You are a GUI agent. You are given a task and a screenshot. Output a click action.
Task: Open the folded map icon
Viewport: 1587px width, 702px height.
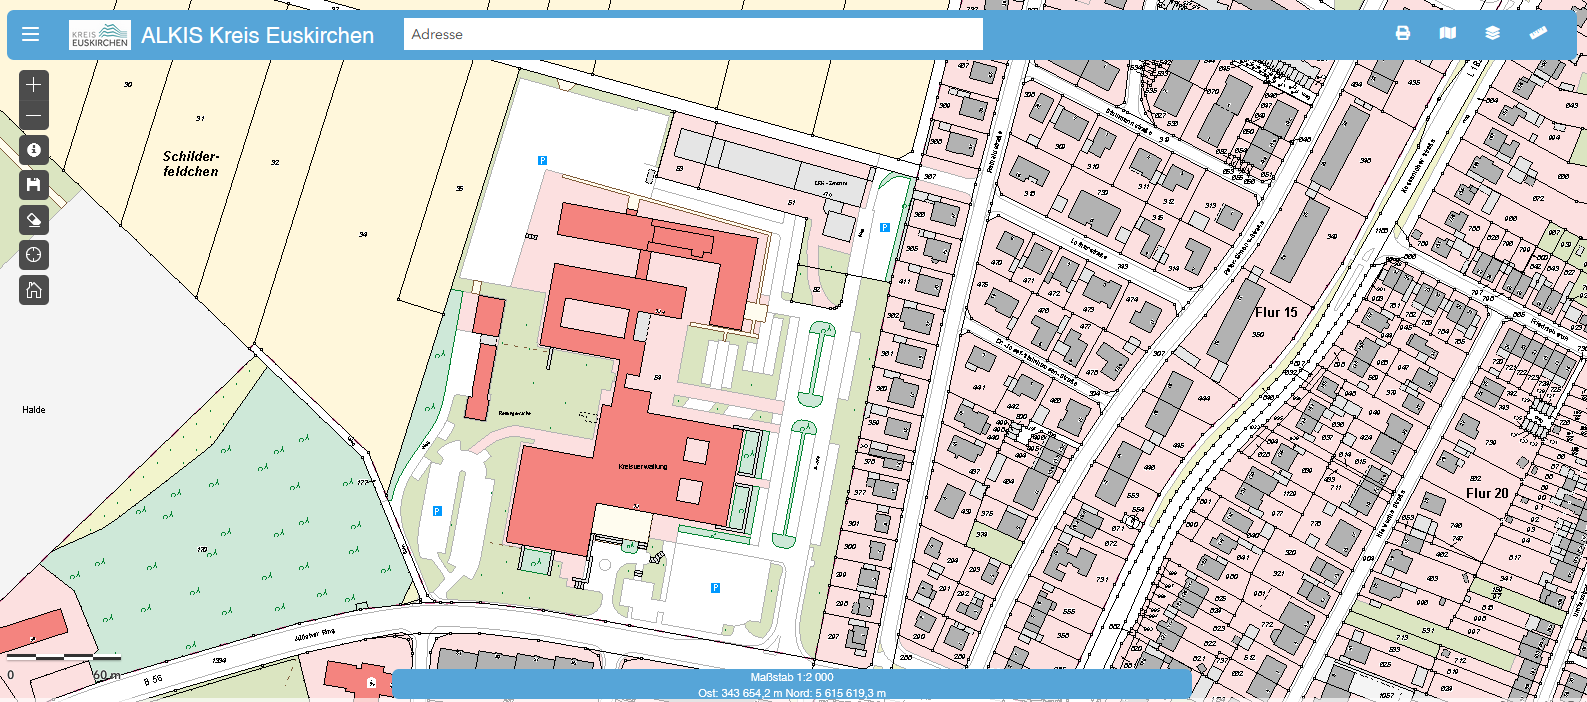(1447, 33)
